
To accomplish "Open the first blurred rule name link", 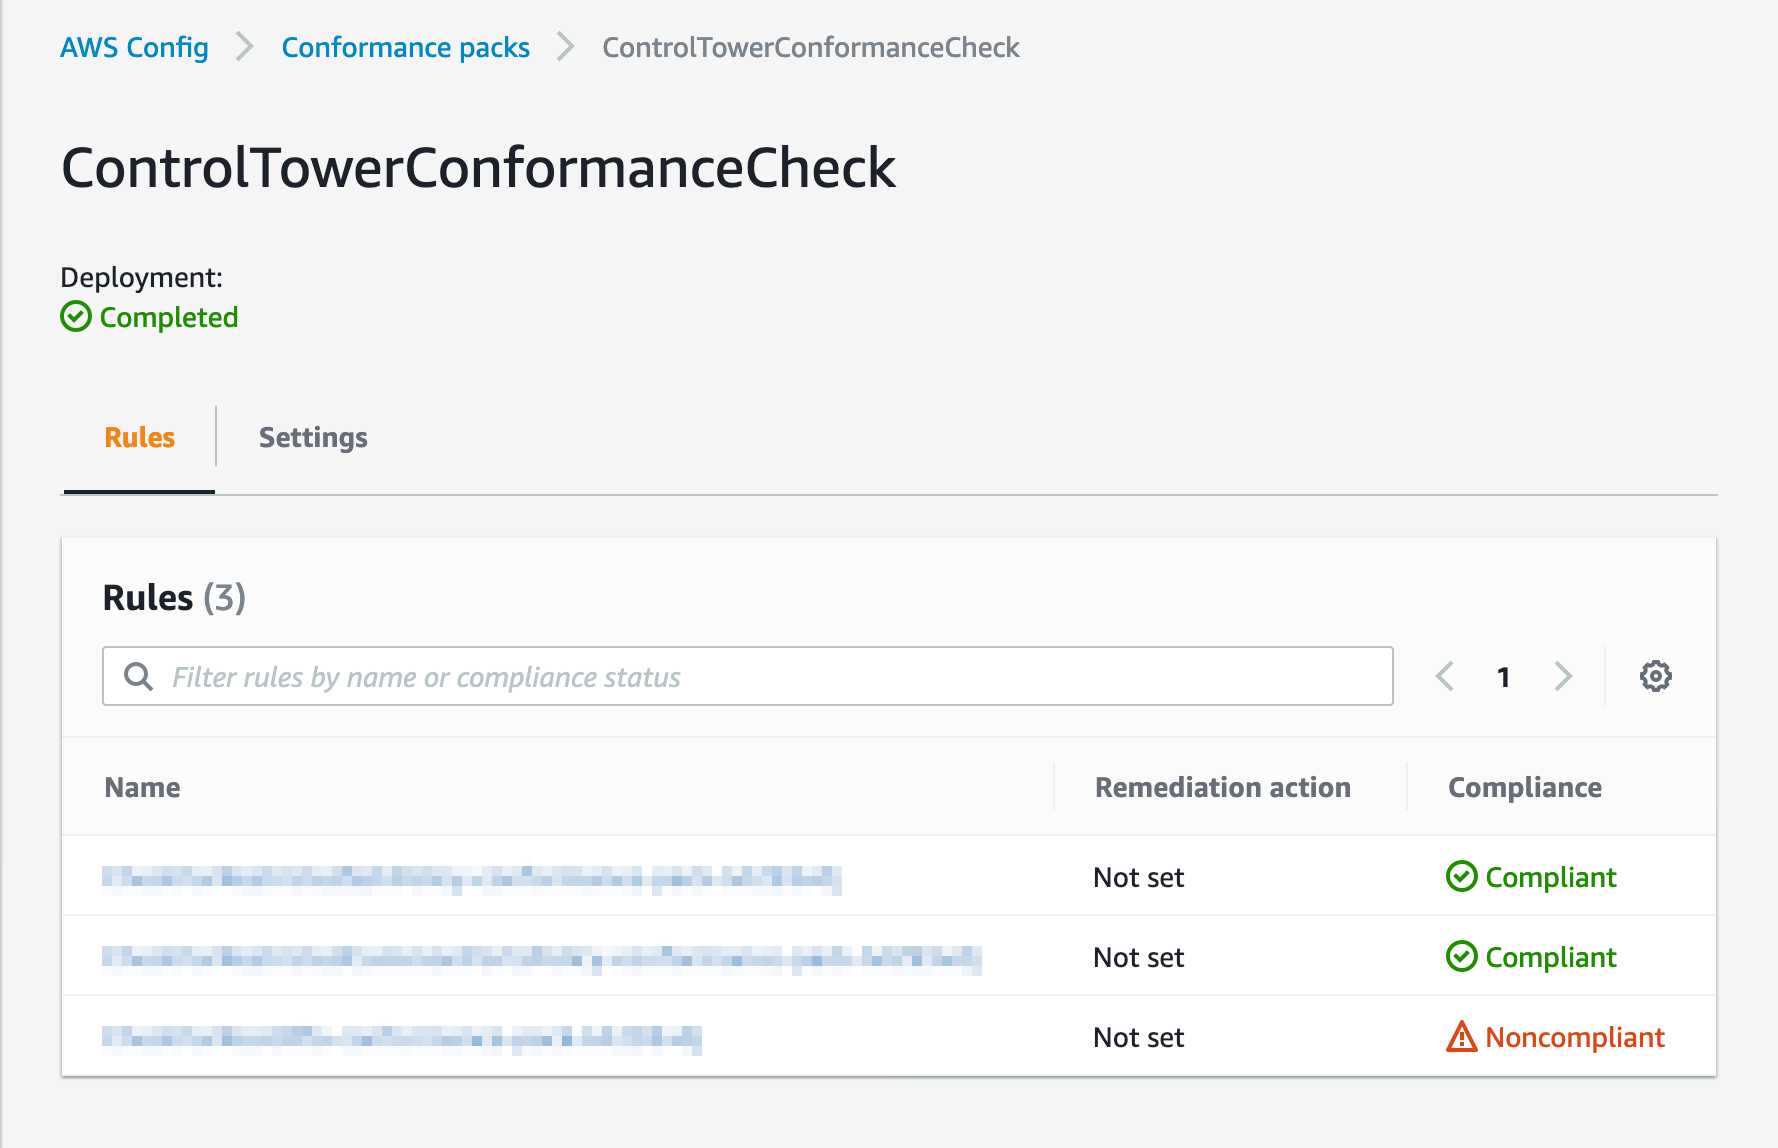I will click(472, 878).
